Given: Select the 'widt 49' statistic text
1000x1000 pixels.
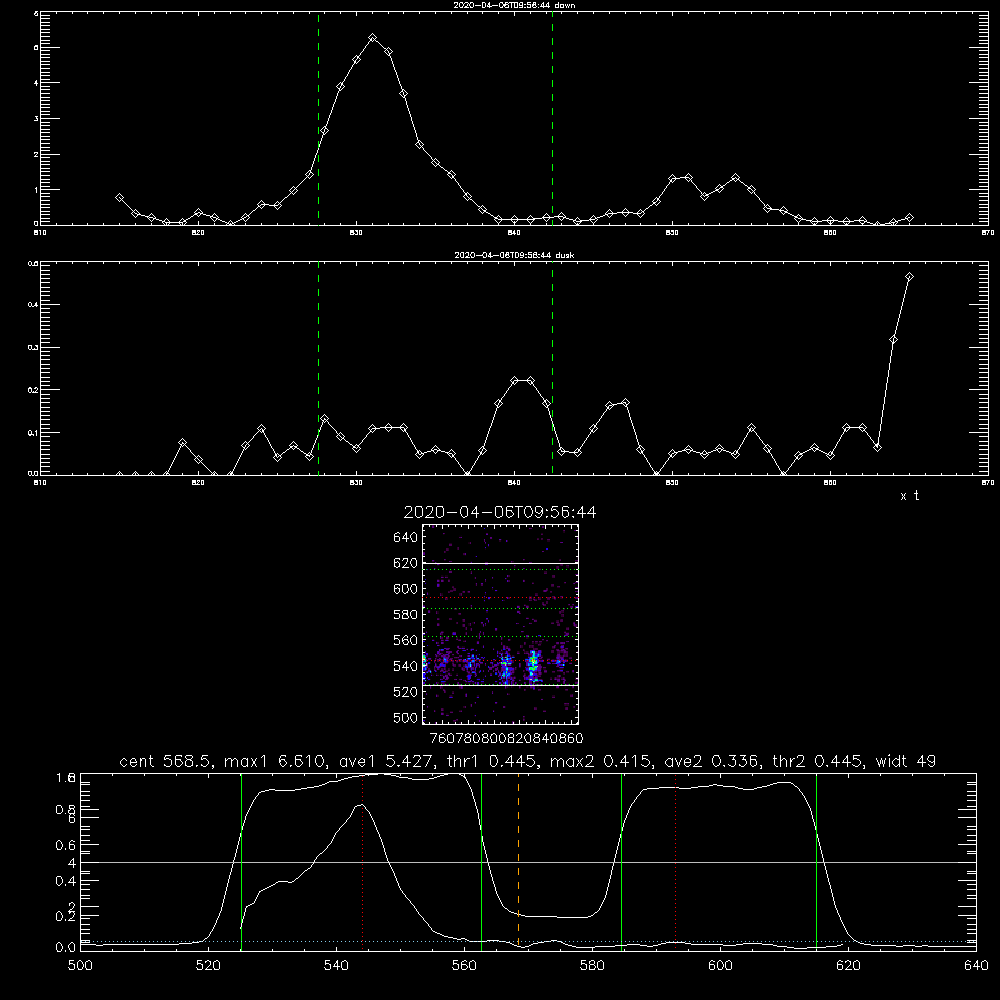Looking at the screenshot, I should pos(906,761).
